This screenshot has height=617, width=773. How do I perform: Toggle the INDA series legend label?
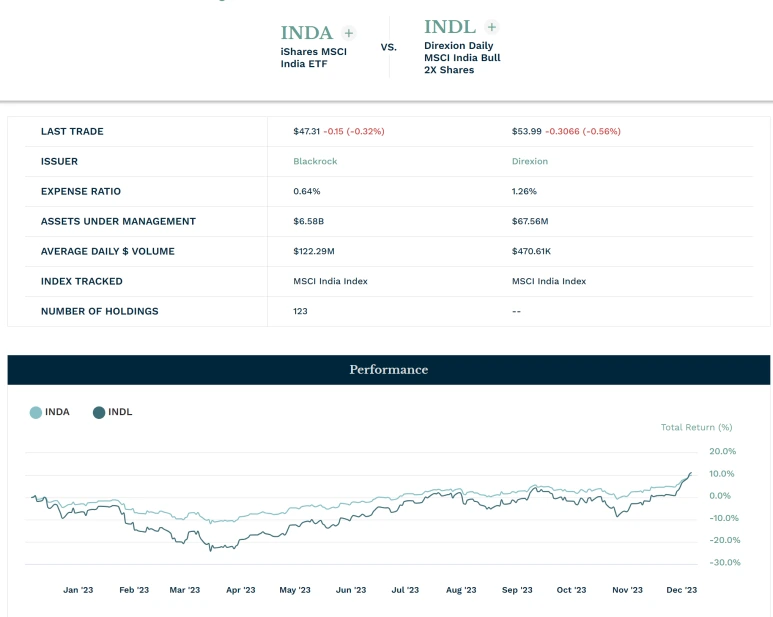[x=57, y=412]
